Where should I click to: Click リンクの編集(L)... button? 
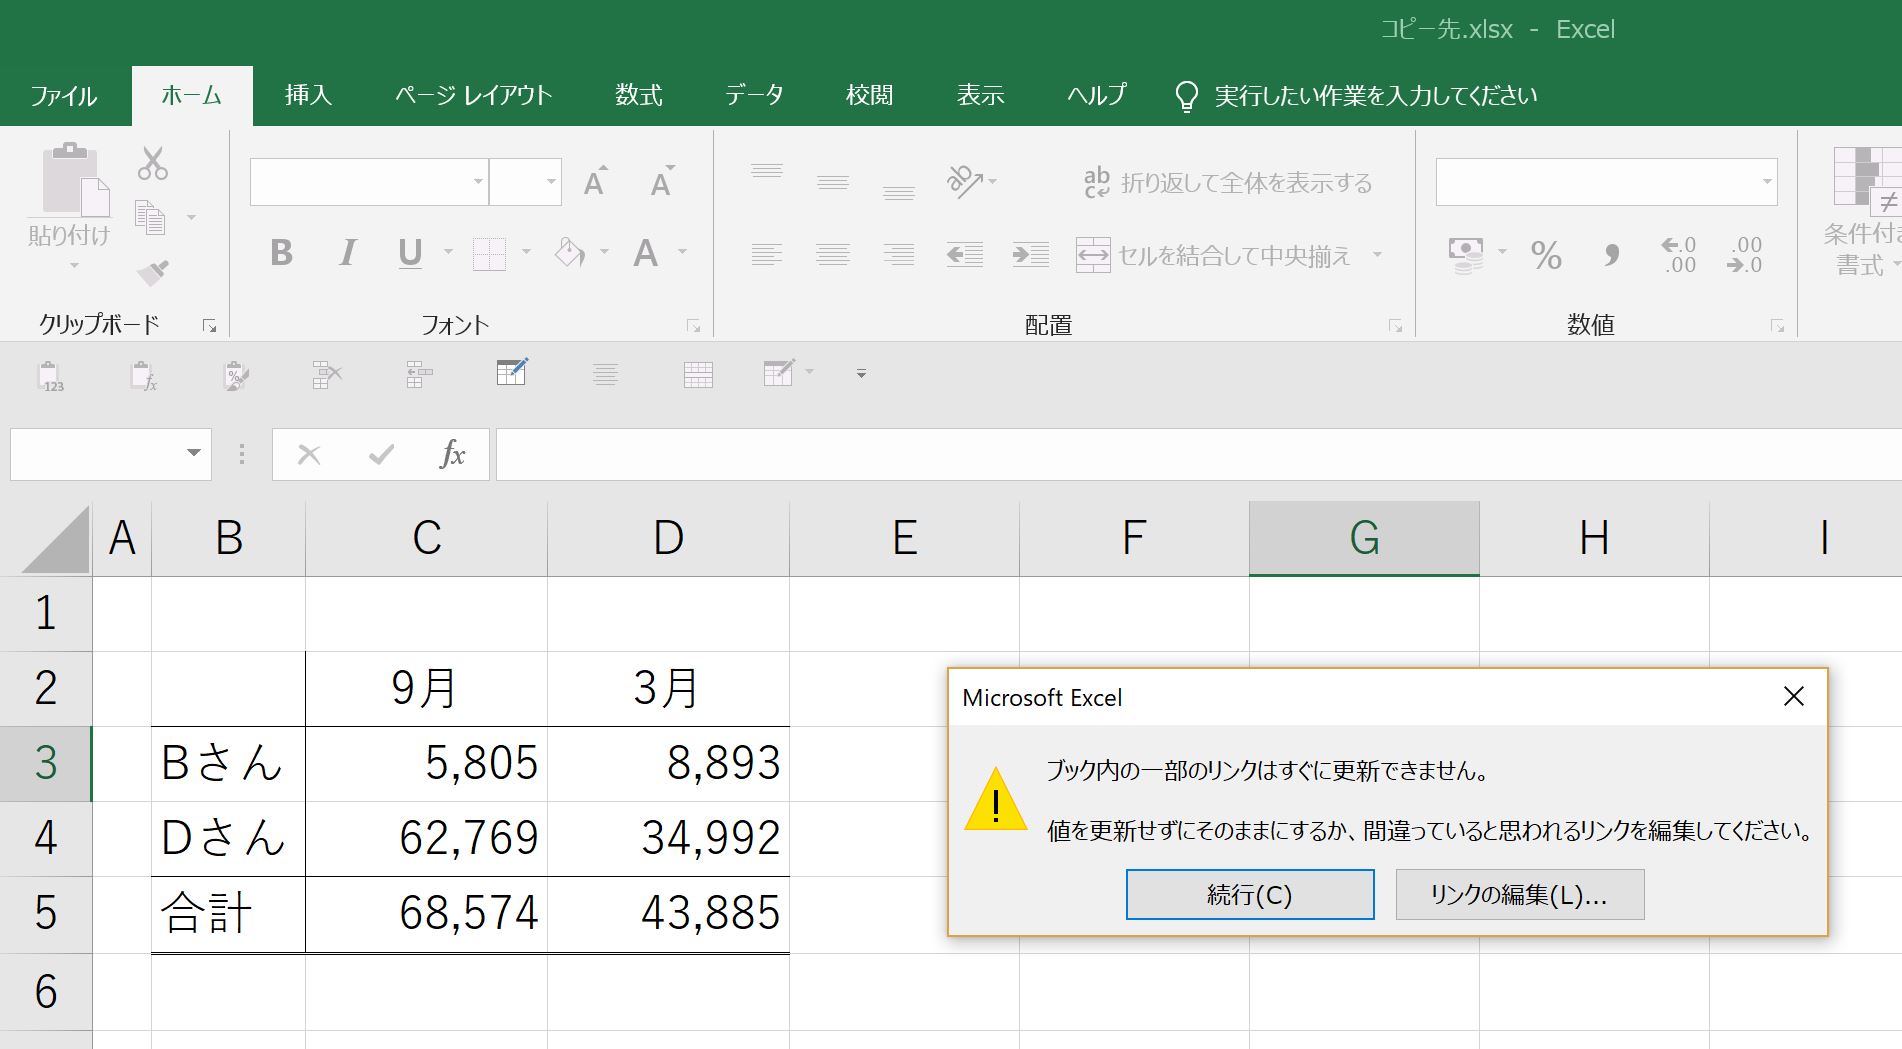tap(1520, 894)
